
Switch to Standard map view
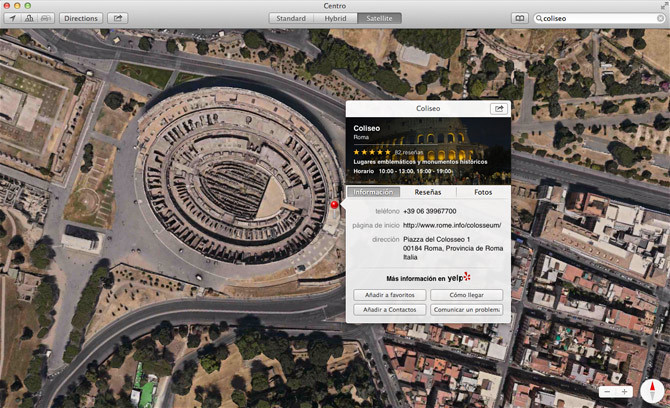(x=291, y=18)
